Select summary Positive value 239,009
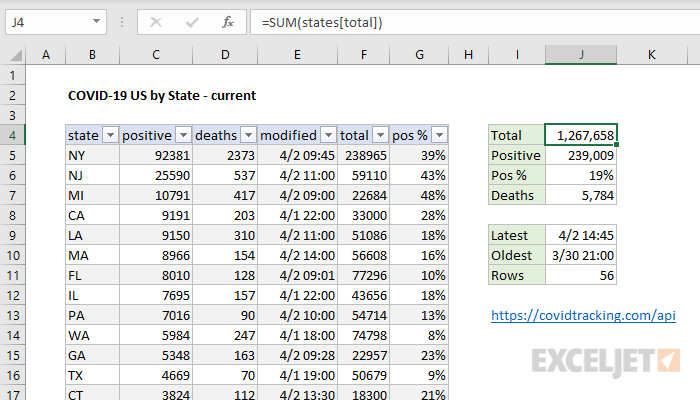Viewport: 700px width, 400px height. (581, 155)
